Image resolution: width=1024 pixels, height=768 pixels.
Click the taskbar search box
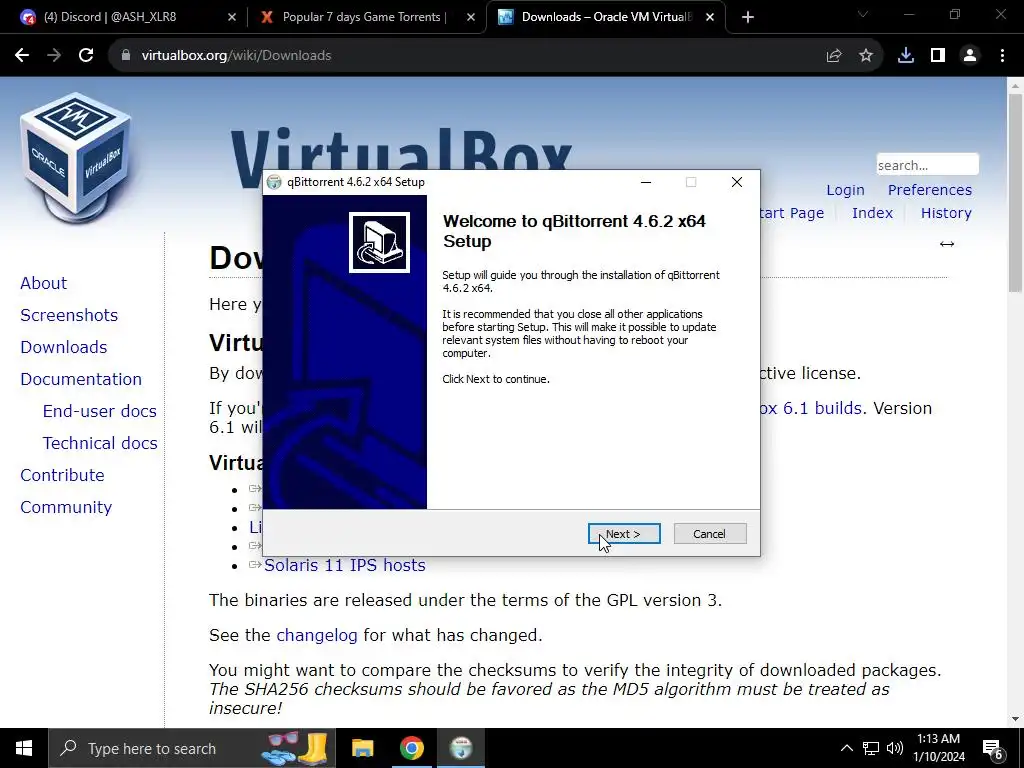click(192, 748)
